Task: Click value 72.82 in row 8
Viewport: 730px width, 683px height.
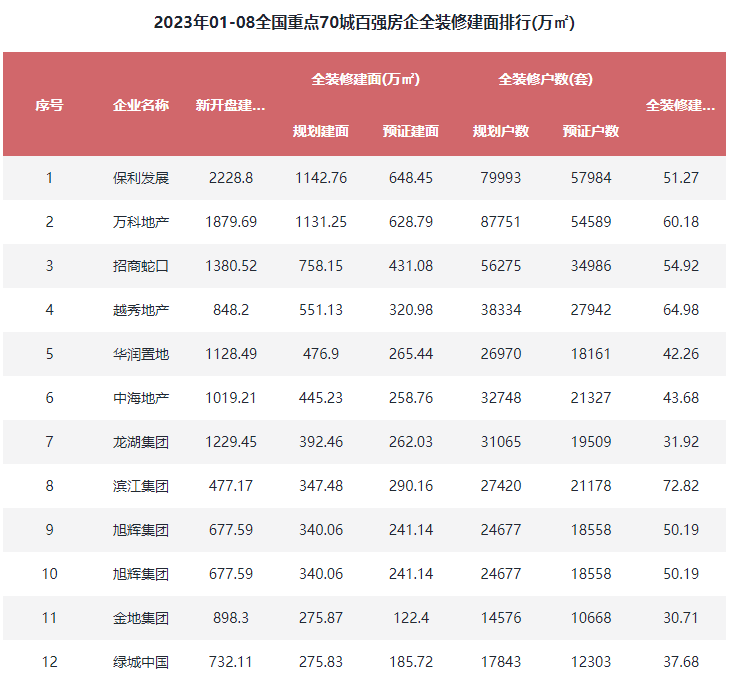Action: coord(681,486)
